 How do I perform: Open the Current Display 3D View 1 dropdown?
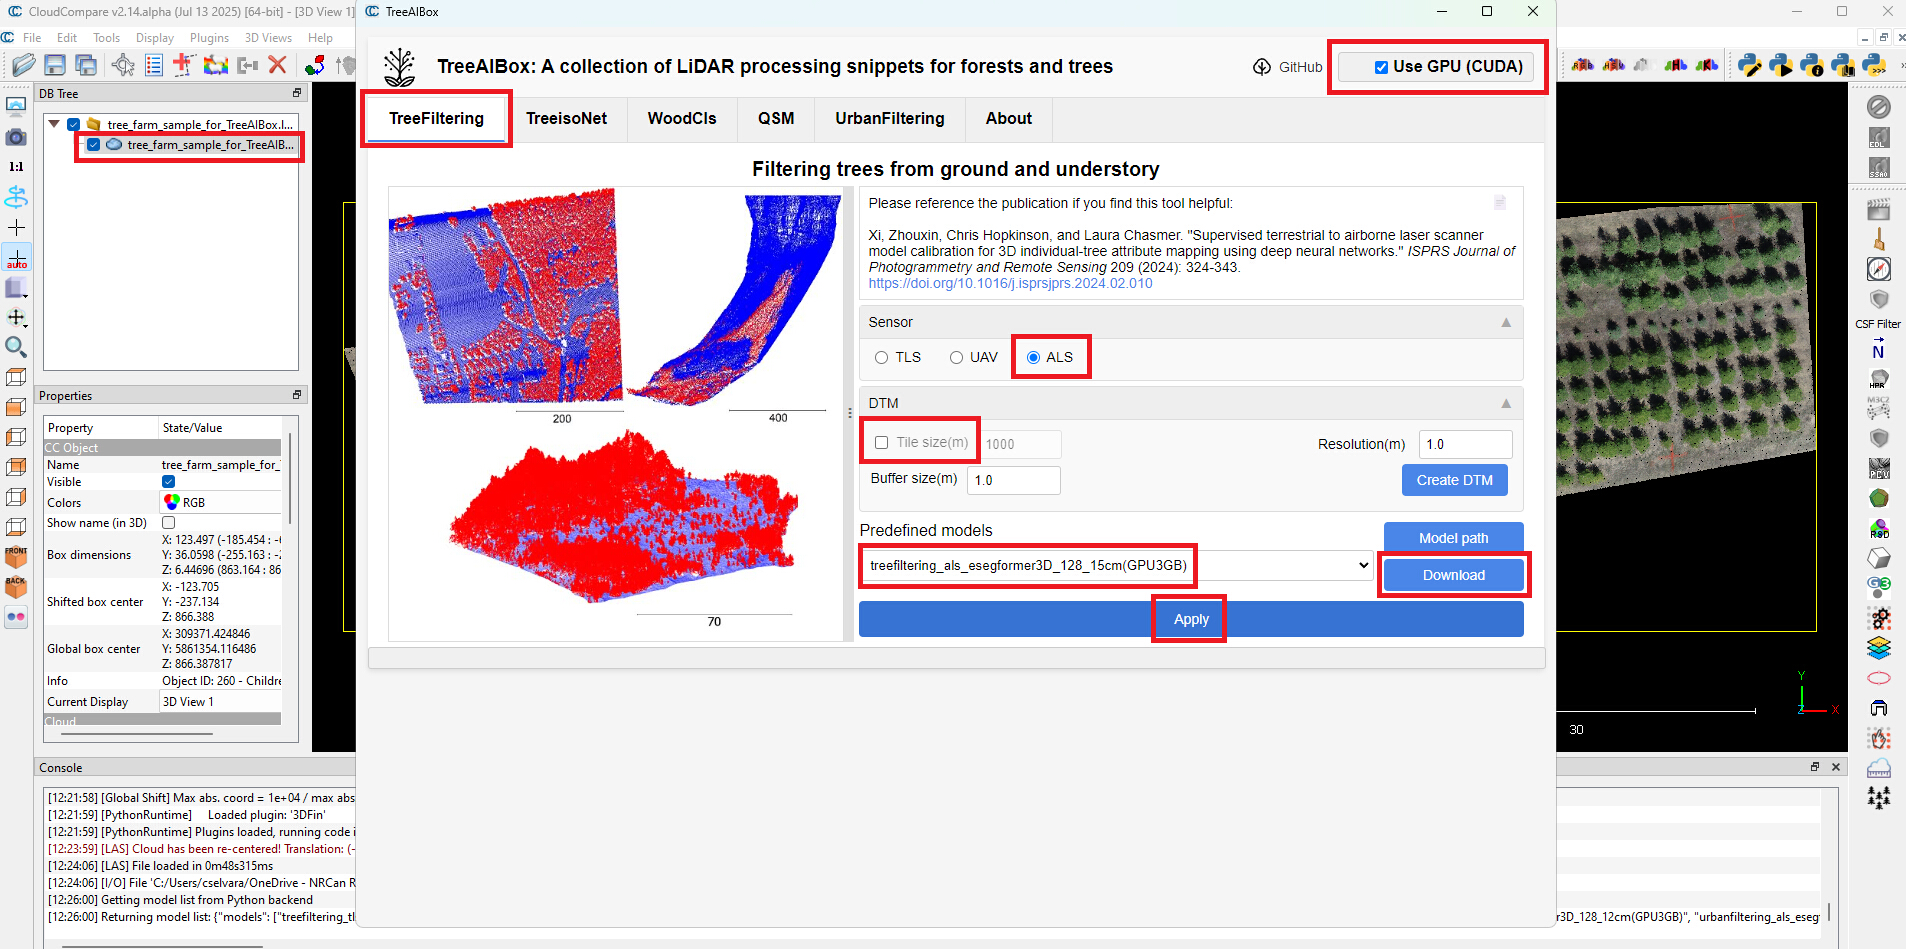coord(221,702)
